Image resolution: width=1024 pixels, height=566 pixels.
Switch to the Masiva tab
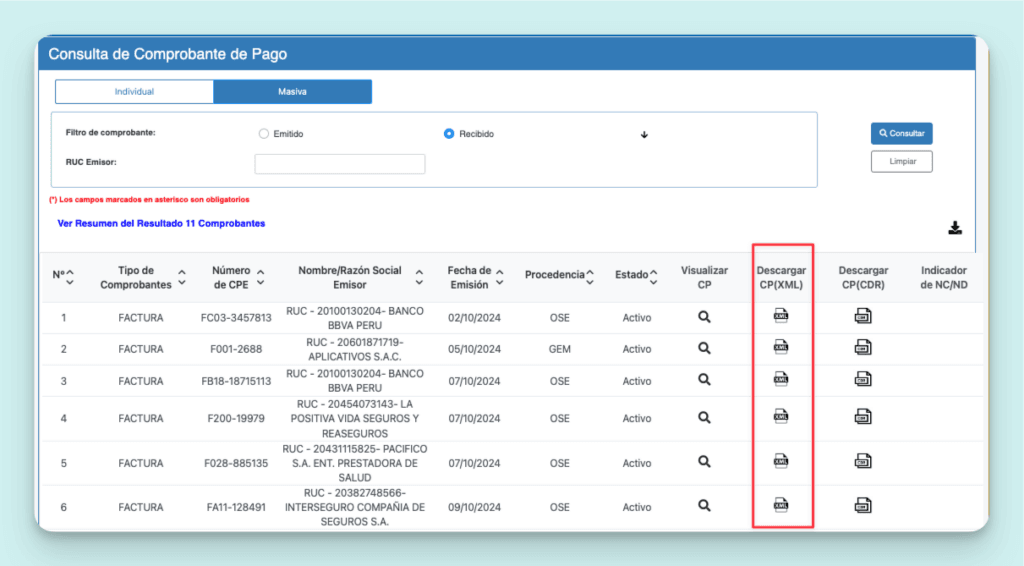point(293,91)
